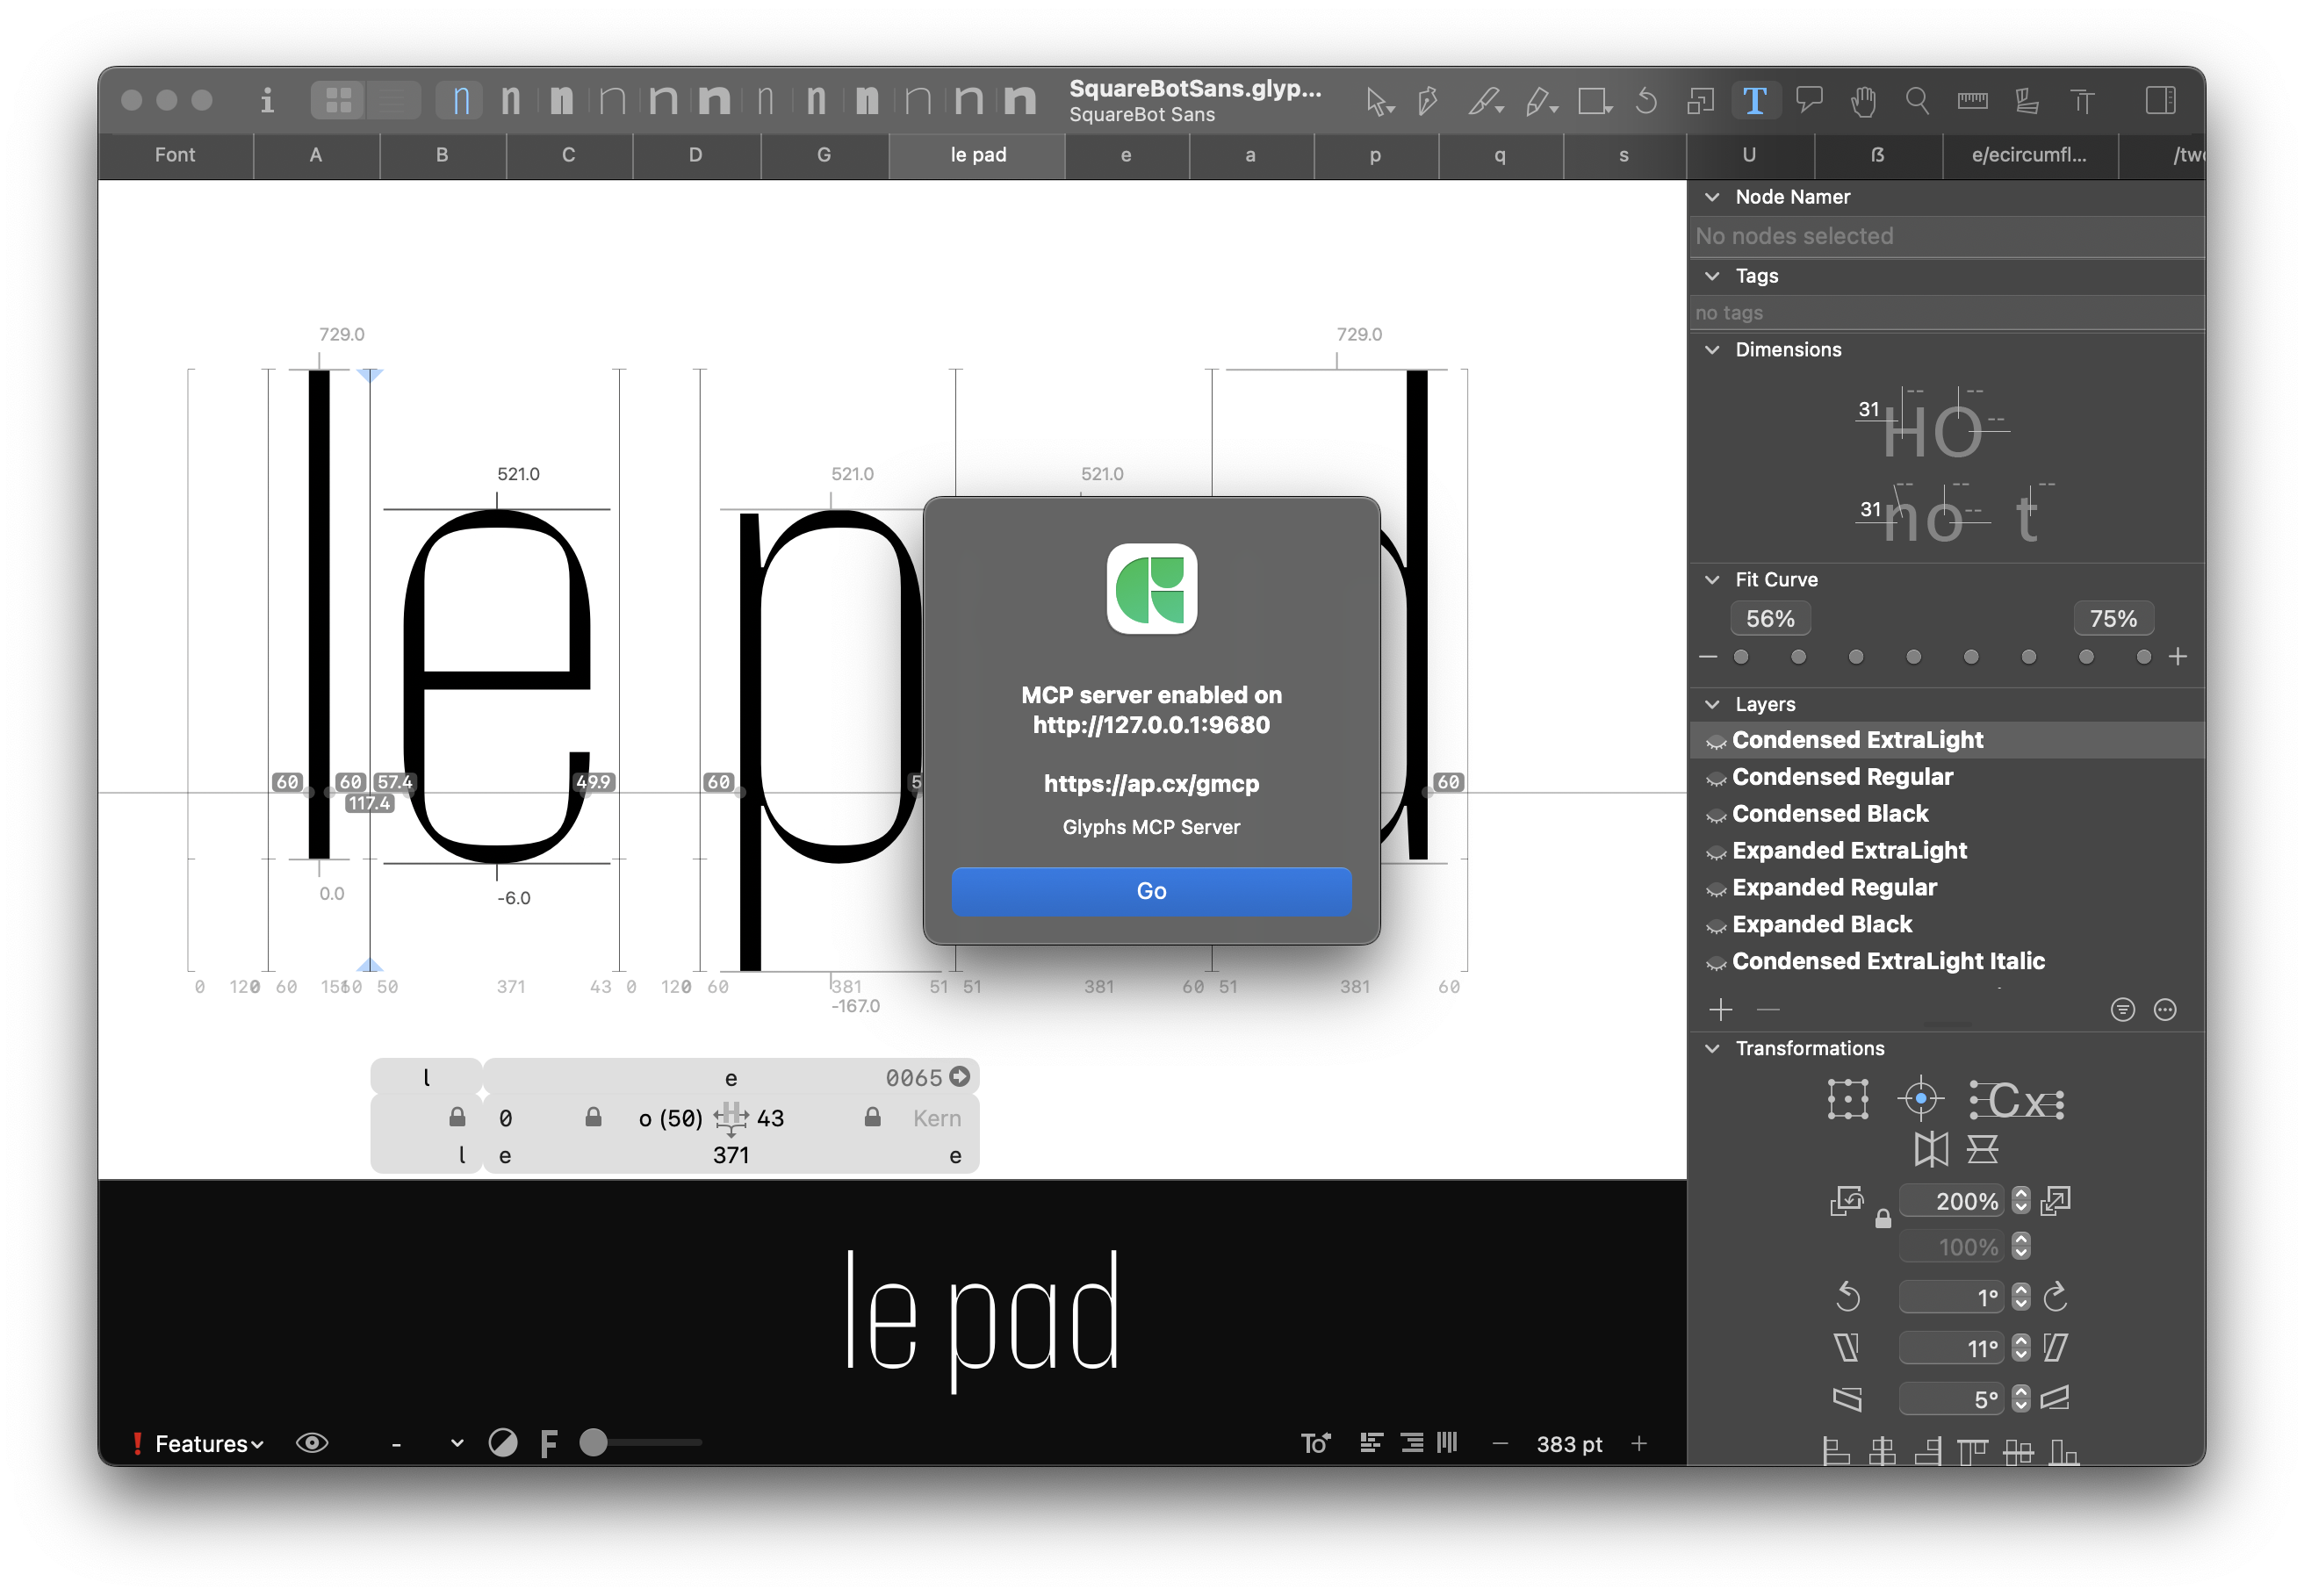Show the Expanded Black layer
Screen dimensions: 2304x1596
1715,925
